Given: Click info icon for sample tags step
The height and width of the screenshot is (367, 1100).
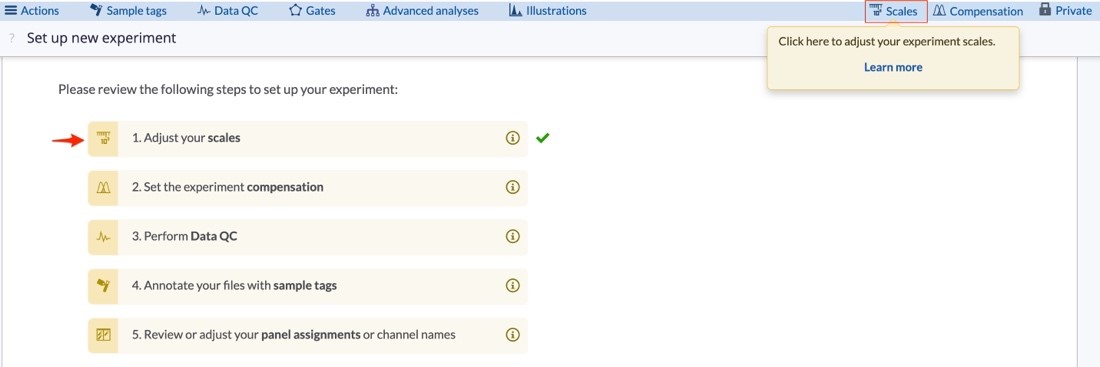Looking at the screenshot, I should click(512, 286).
